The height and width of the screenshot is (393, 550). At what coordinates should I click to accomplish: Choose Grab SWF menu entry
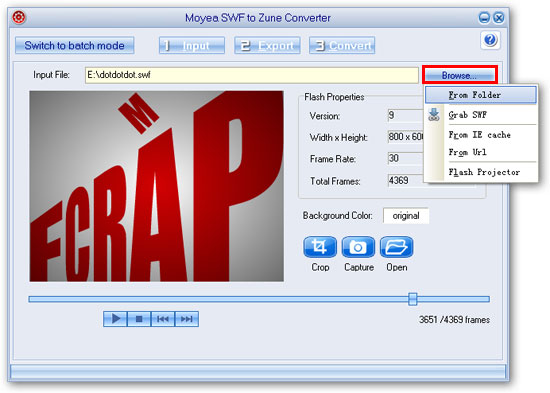(481, 115)
